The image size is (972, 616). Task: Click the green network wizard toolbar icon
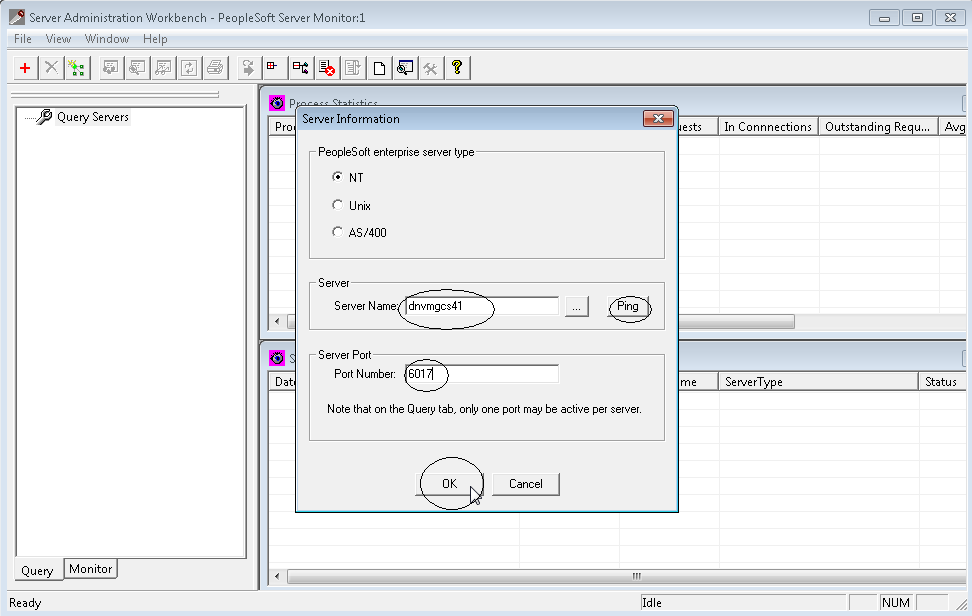[77, 68]
